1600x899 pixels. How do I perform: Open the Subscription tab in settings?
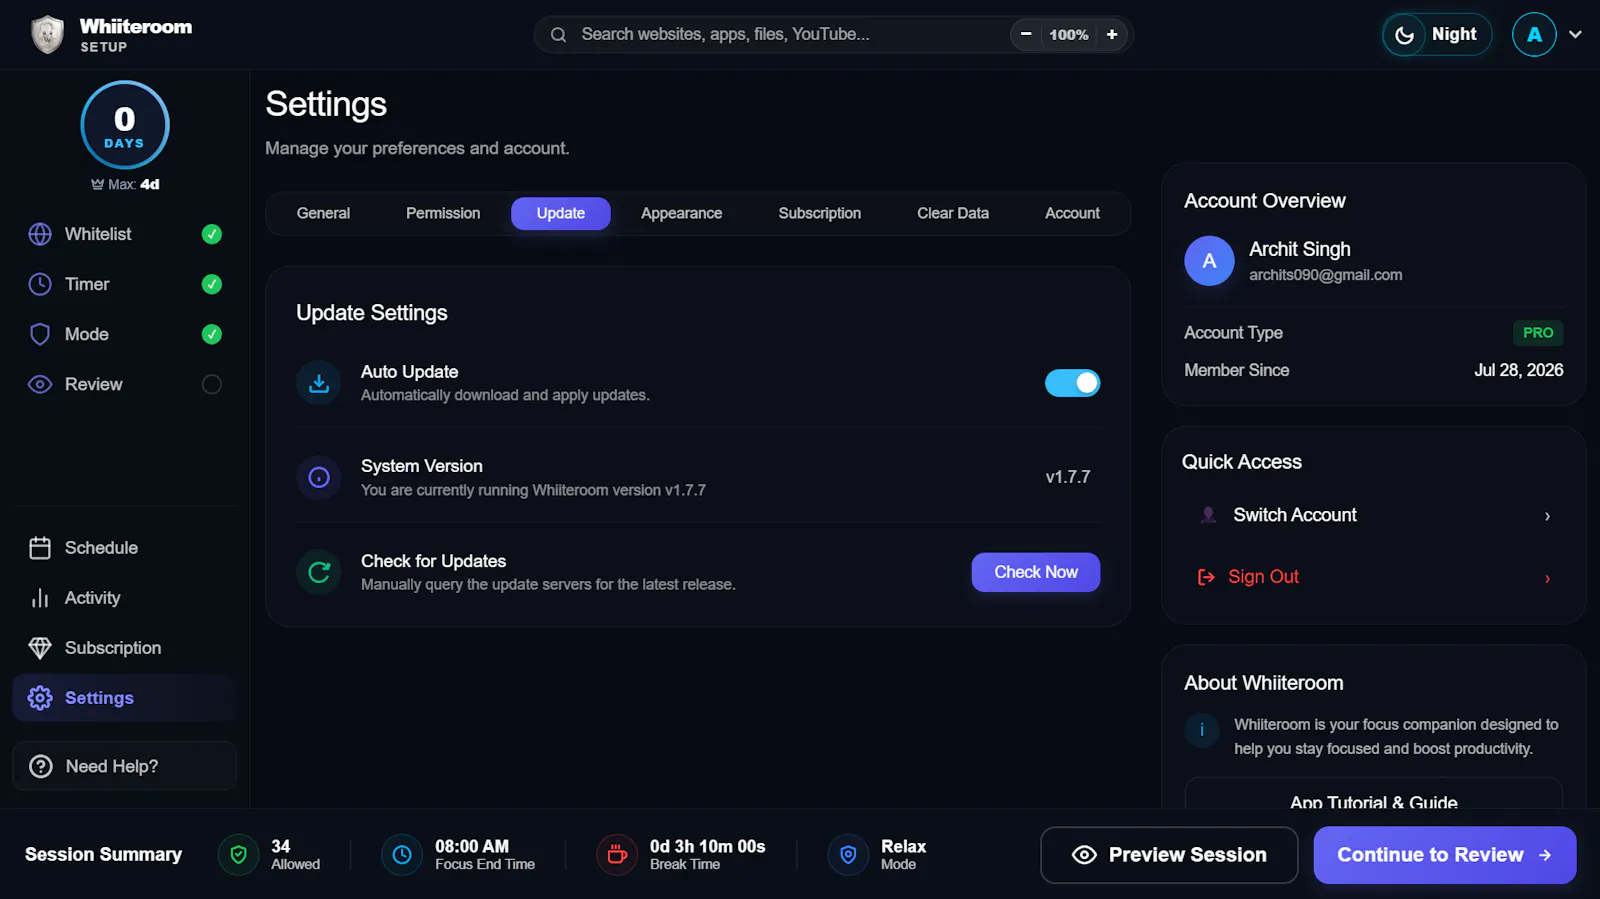(819, 213)
